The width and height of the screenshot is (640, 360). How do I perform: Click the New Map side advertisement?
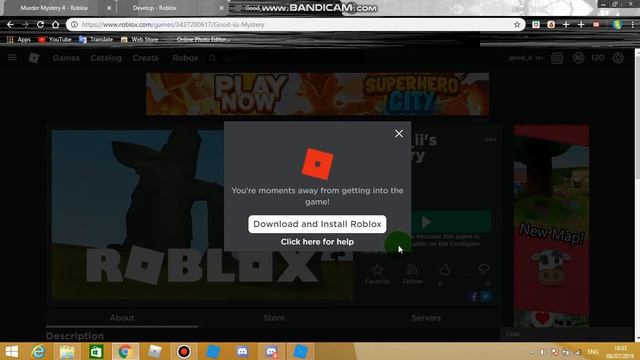[x=551, y=225]
